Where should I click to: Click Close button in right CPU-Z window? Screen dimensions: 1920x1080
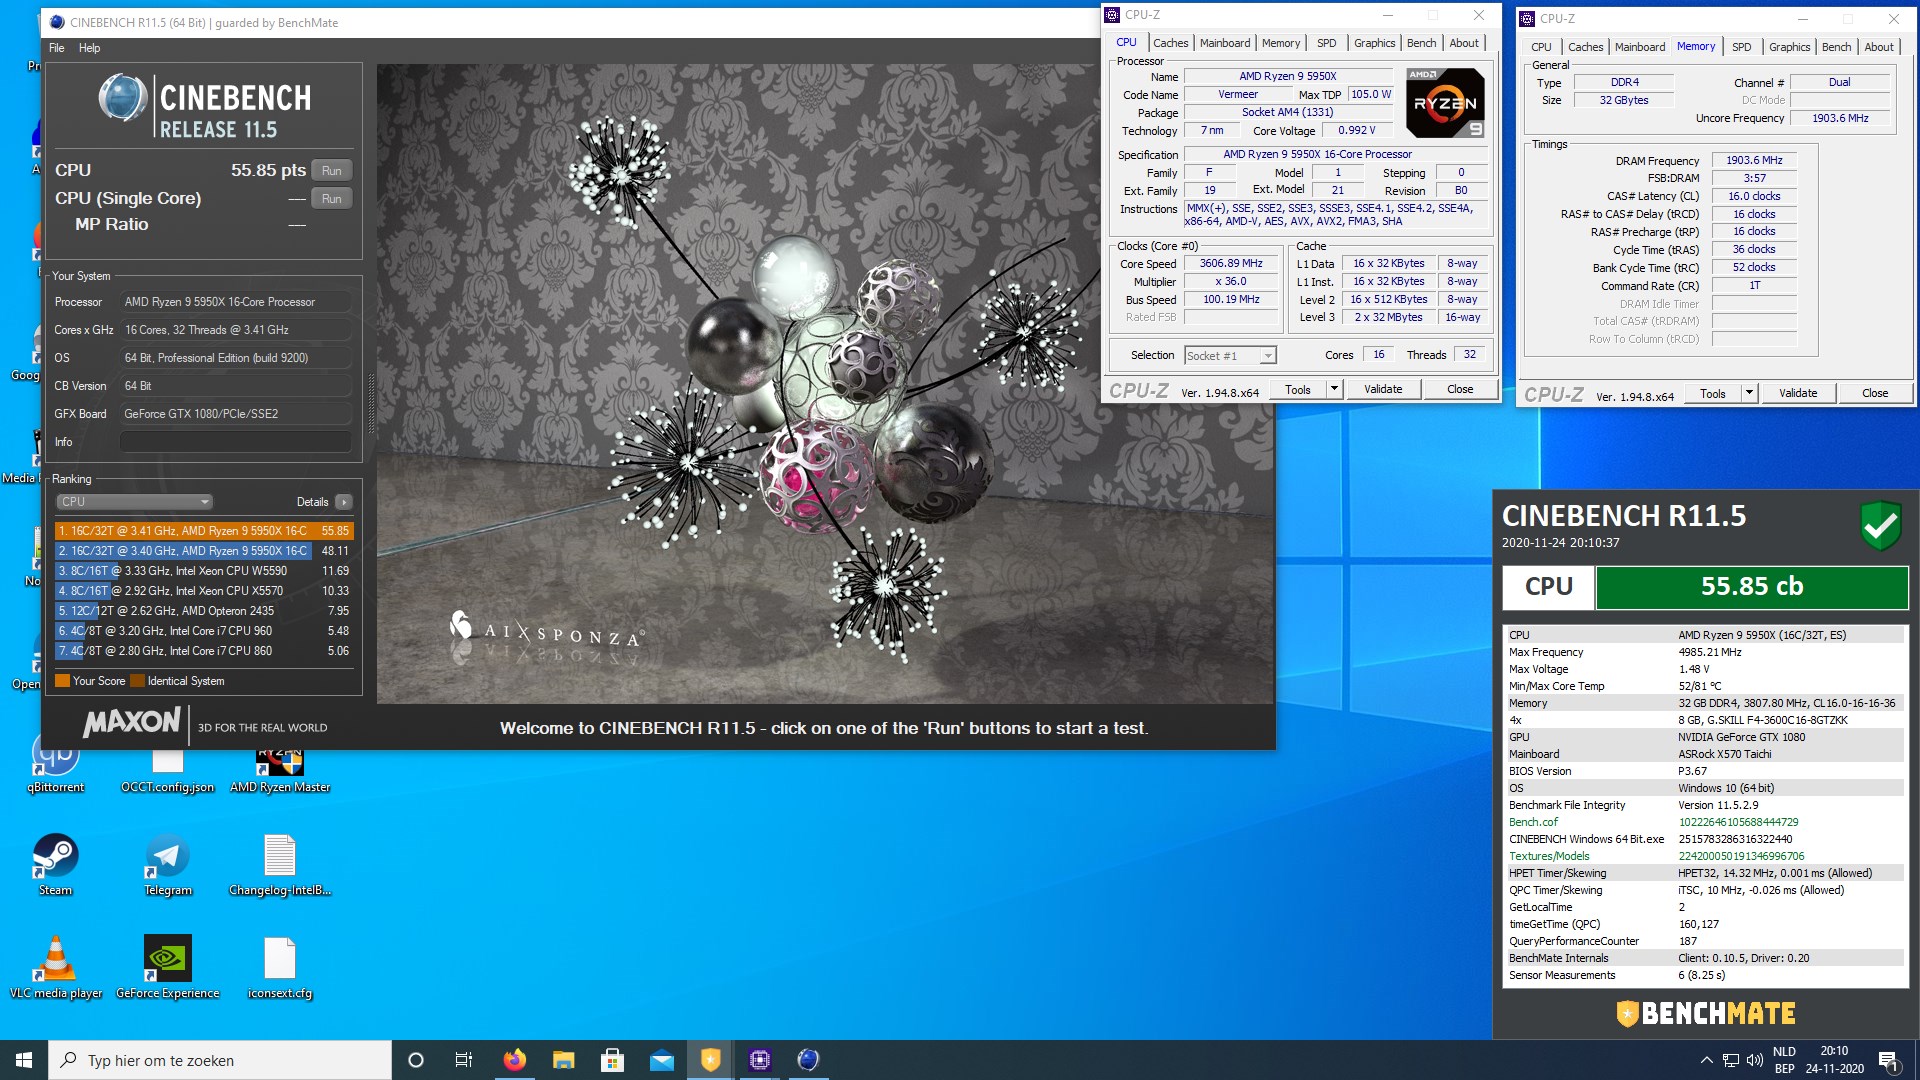coord(1875,394)
